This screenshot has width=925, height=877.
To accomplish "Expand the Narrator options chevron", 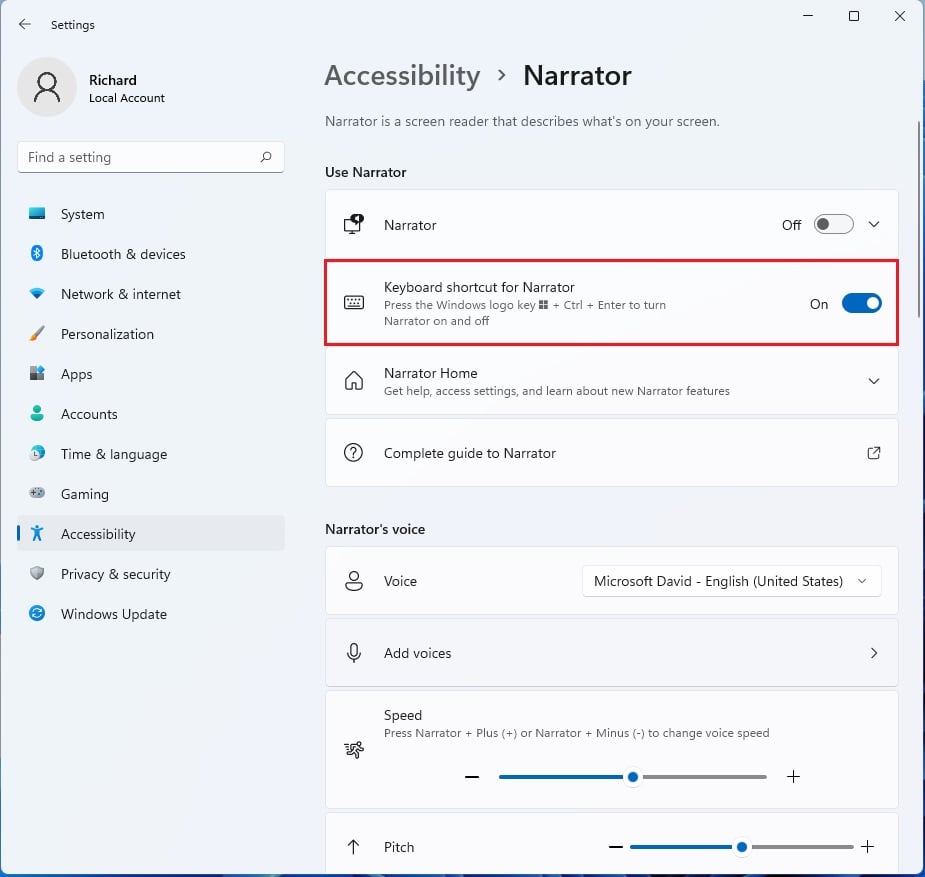I will tap(874, 224).
